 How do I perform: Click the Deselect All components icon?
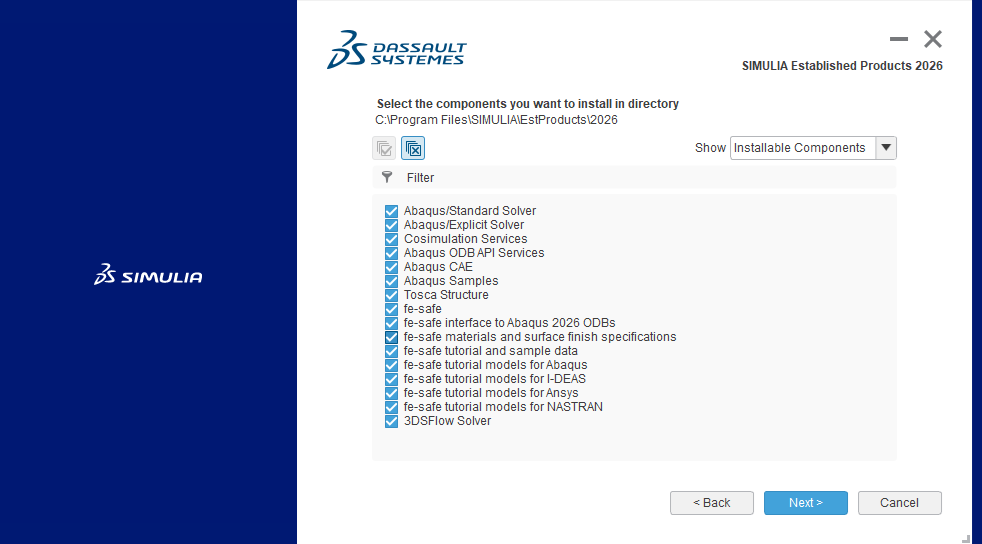coord(413,148)
